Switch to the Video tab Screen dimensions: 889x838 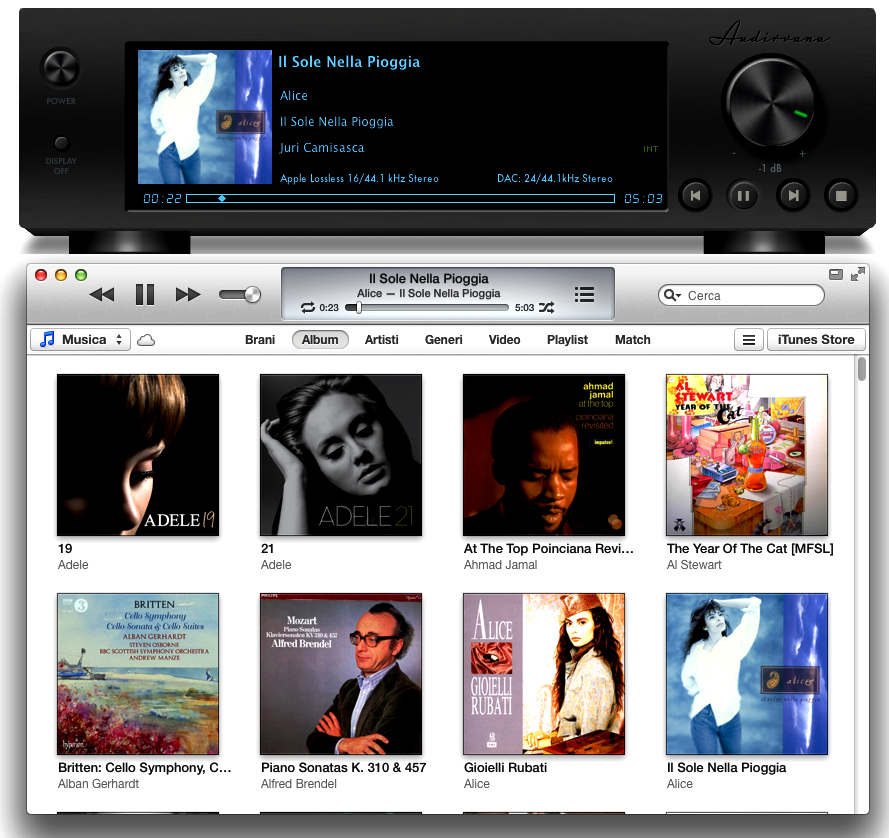(x=505, y=340)
